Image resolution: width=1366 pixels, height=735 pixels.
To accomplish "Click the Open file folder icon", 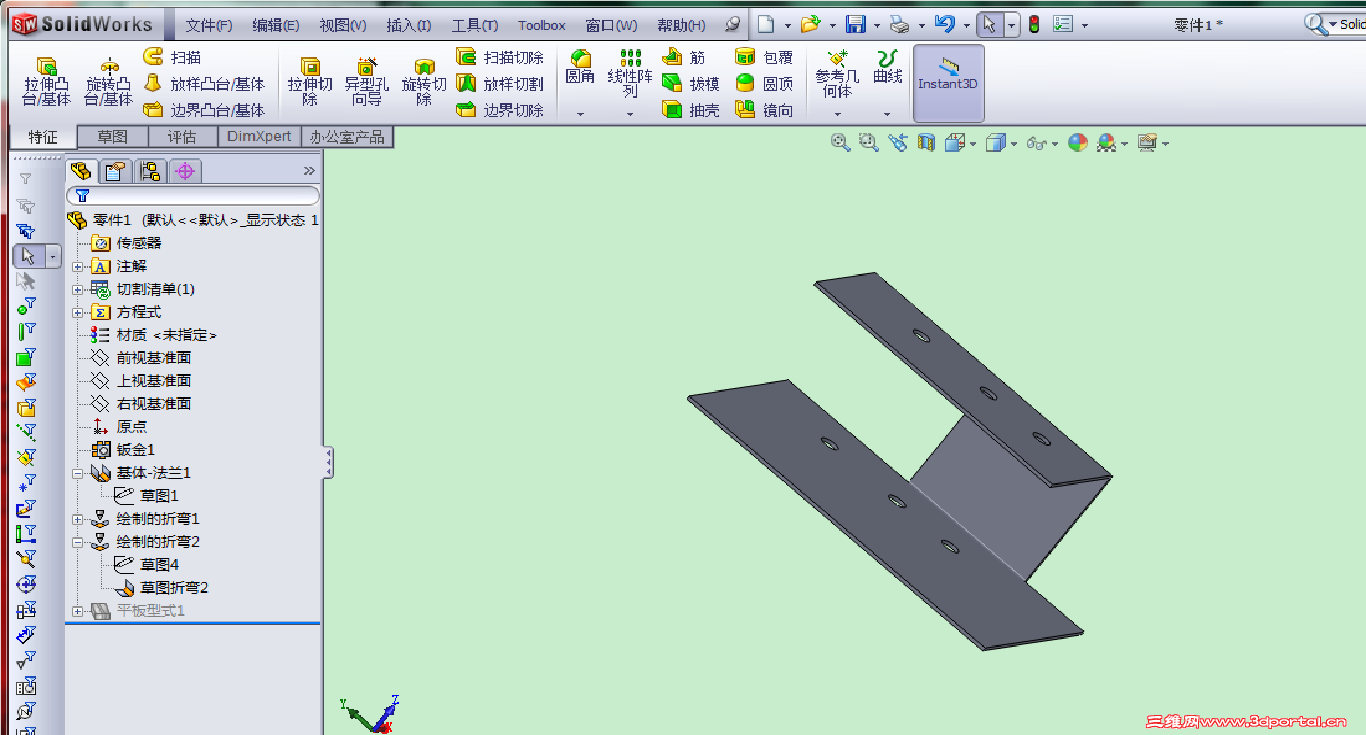I will pos(810,24).
